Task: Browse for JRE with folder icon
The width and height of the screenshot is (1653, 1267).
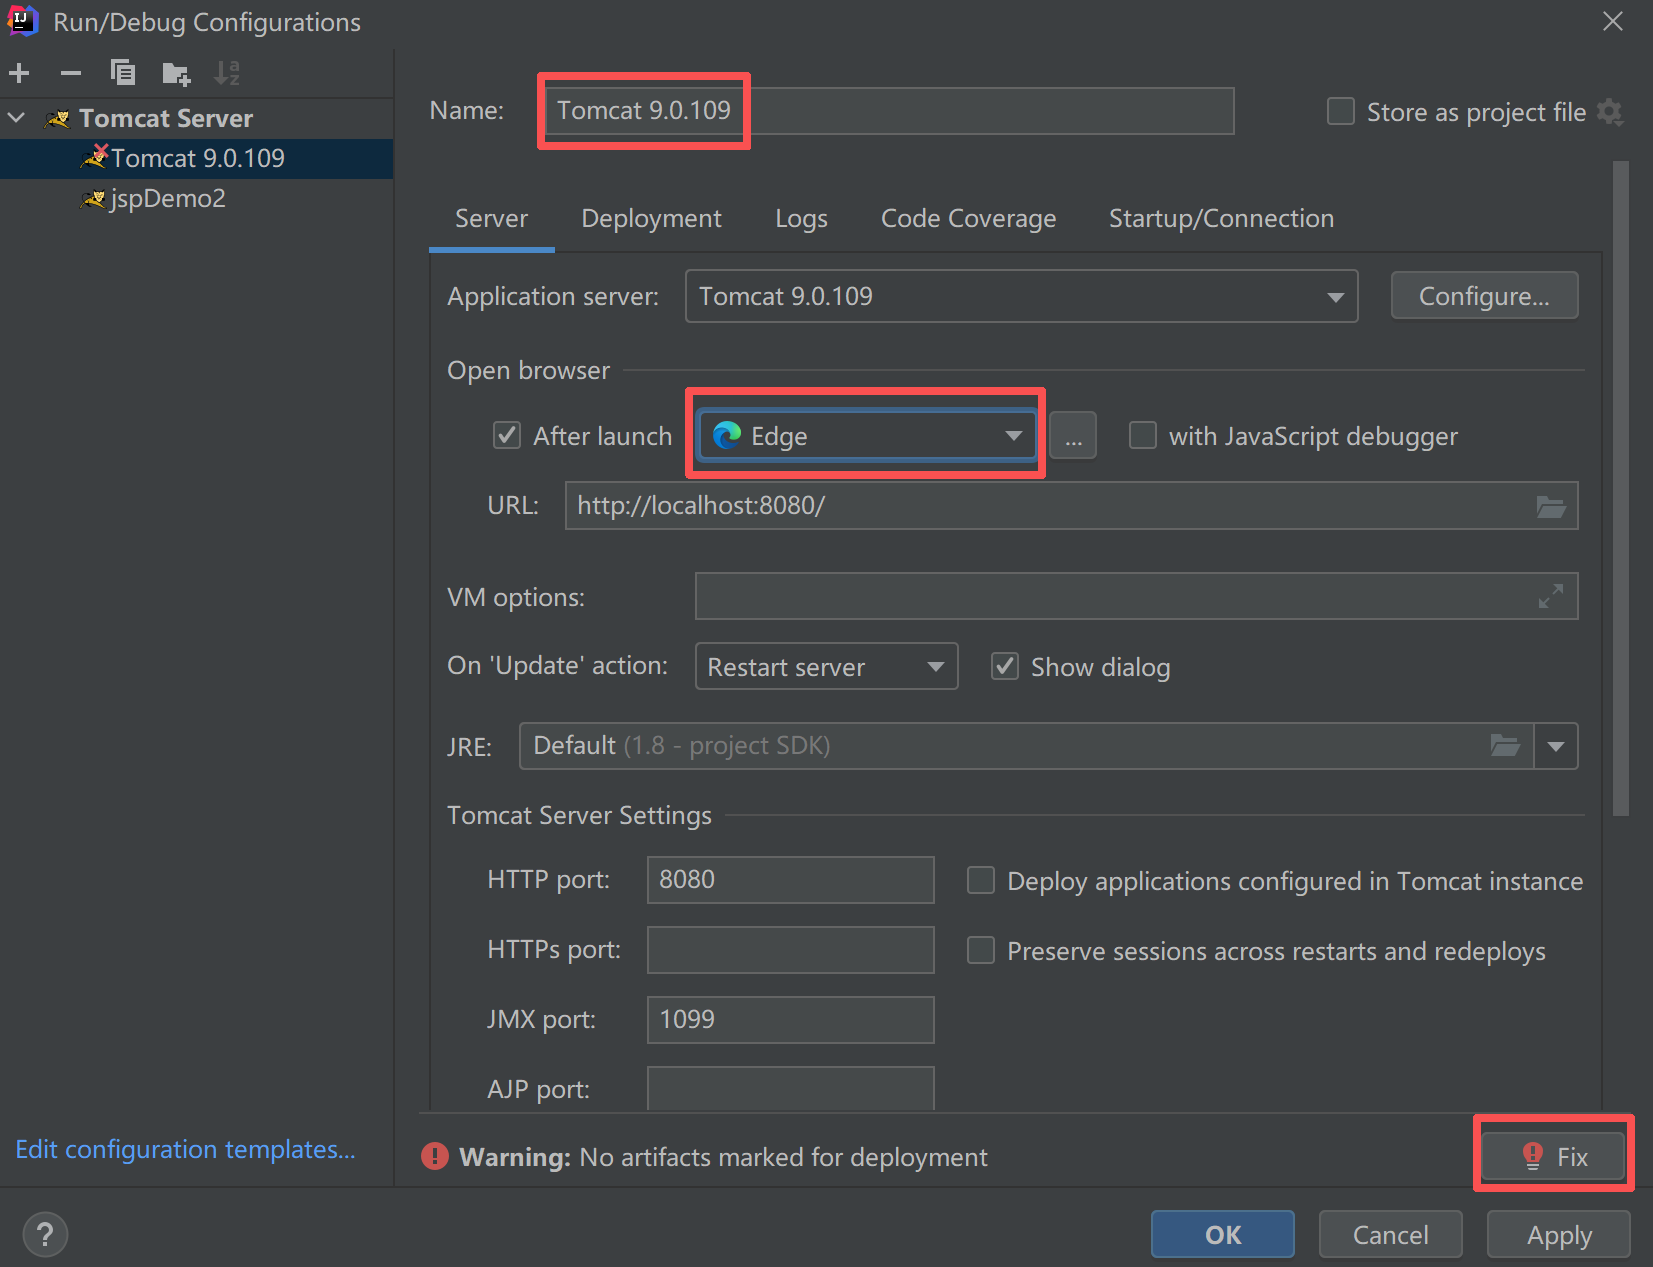Action: pyautogui.click(x=1506, y=745)
